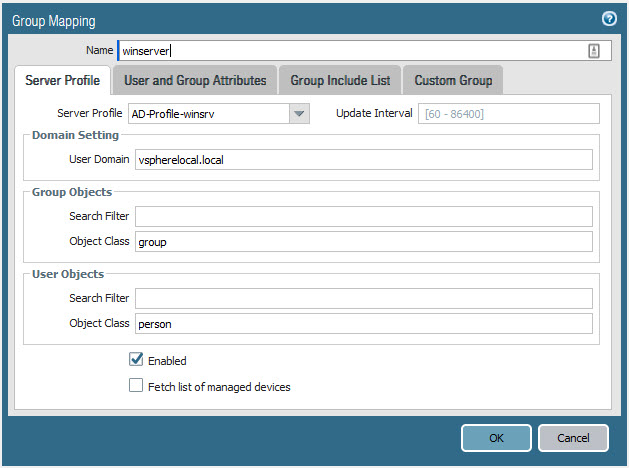
Task: Click Group Objects Search Filter field
Action: pos(363,217)
